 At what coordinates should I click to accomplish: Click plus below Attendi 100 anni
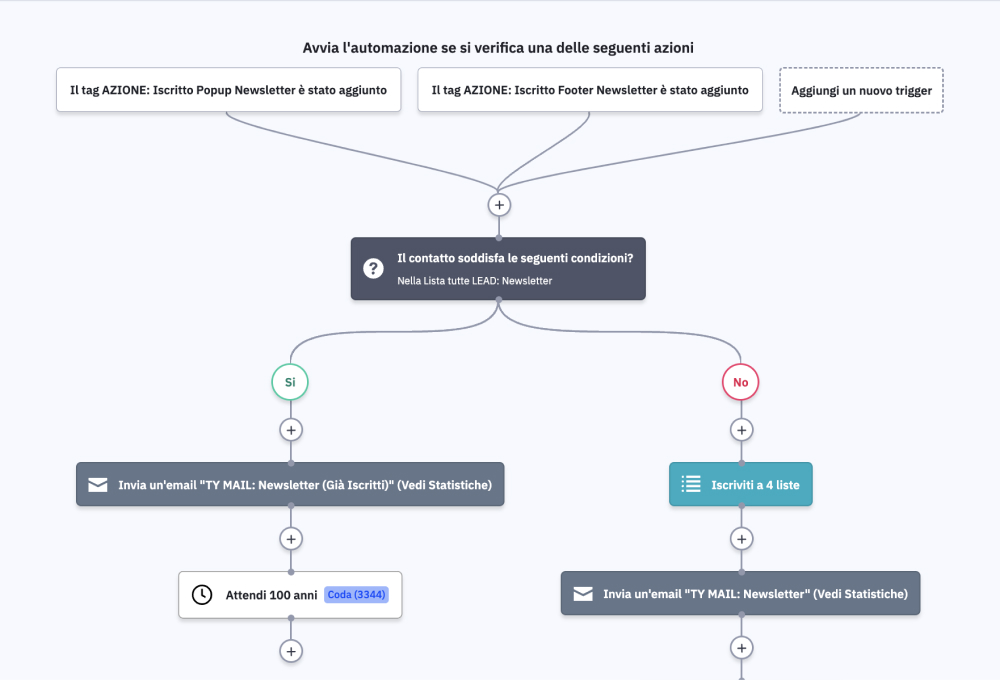click(x=290, y=651)
